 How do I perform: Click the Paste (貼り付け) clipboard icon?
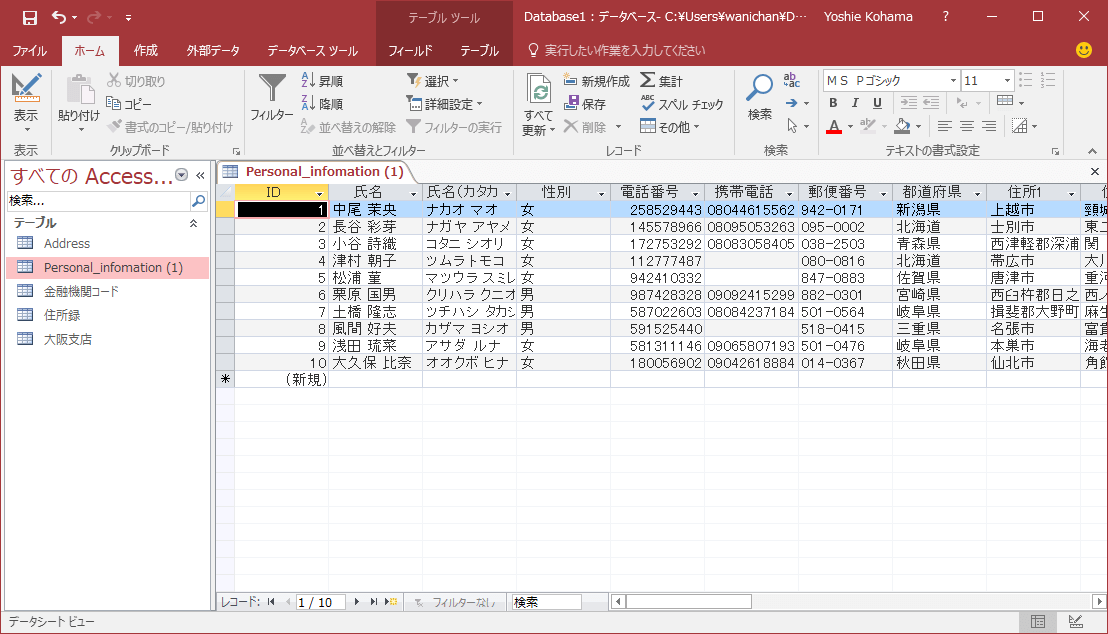(x=79, y=89)
